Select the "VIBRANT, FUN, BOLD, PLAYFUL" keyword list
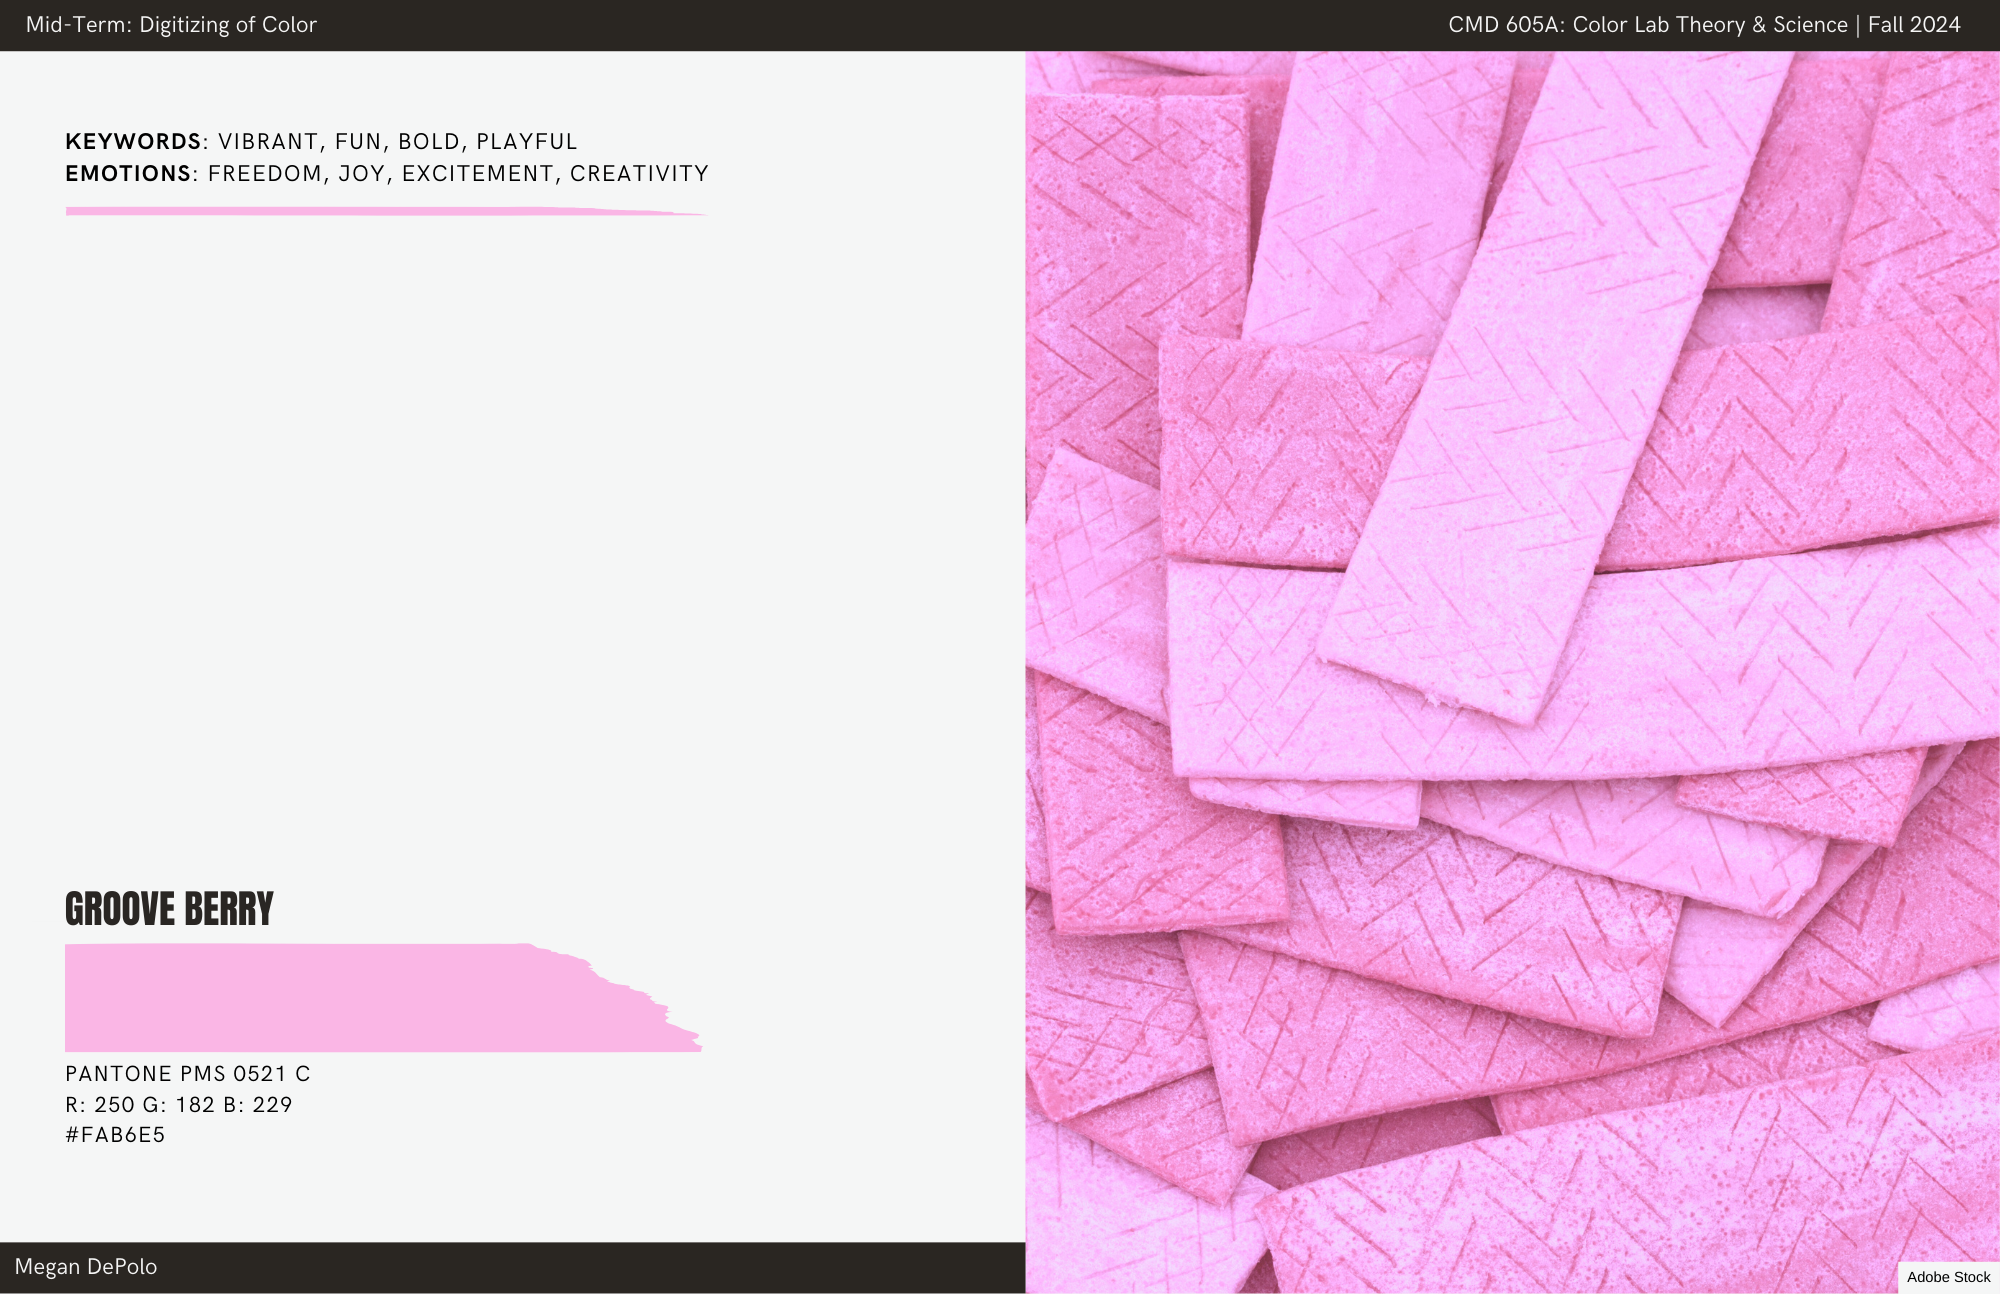2000x1294 pixels. 398,142
